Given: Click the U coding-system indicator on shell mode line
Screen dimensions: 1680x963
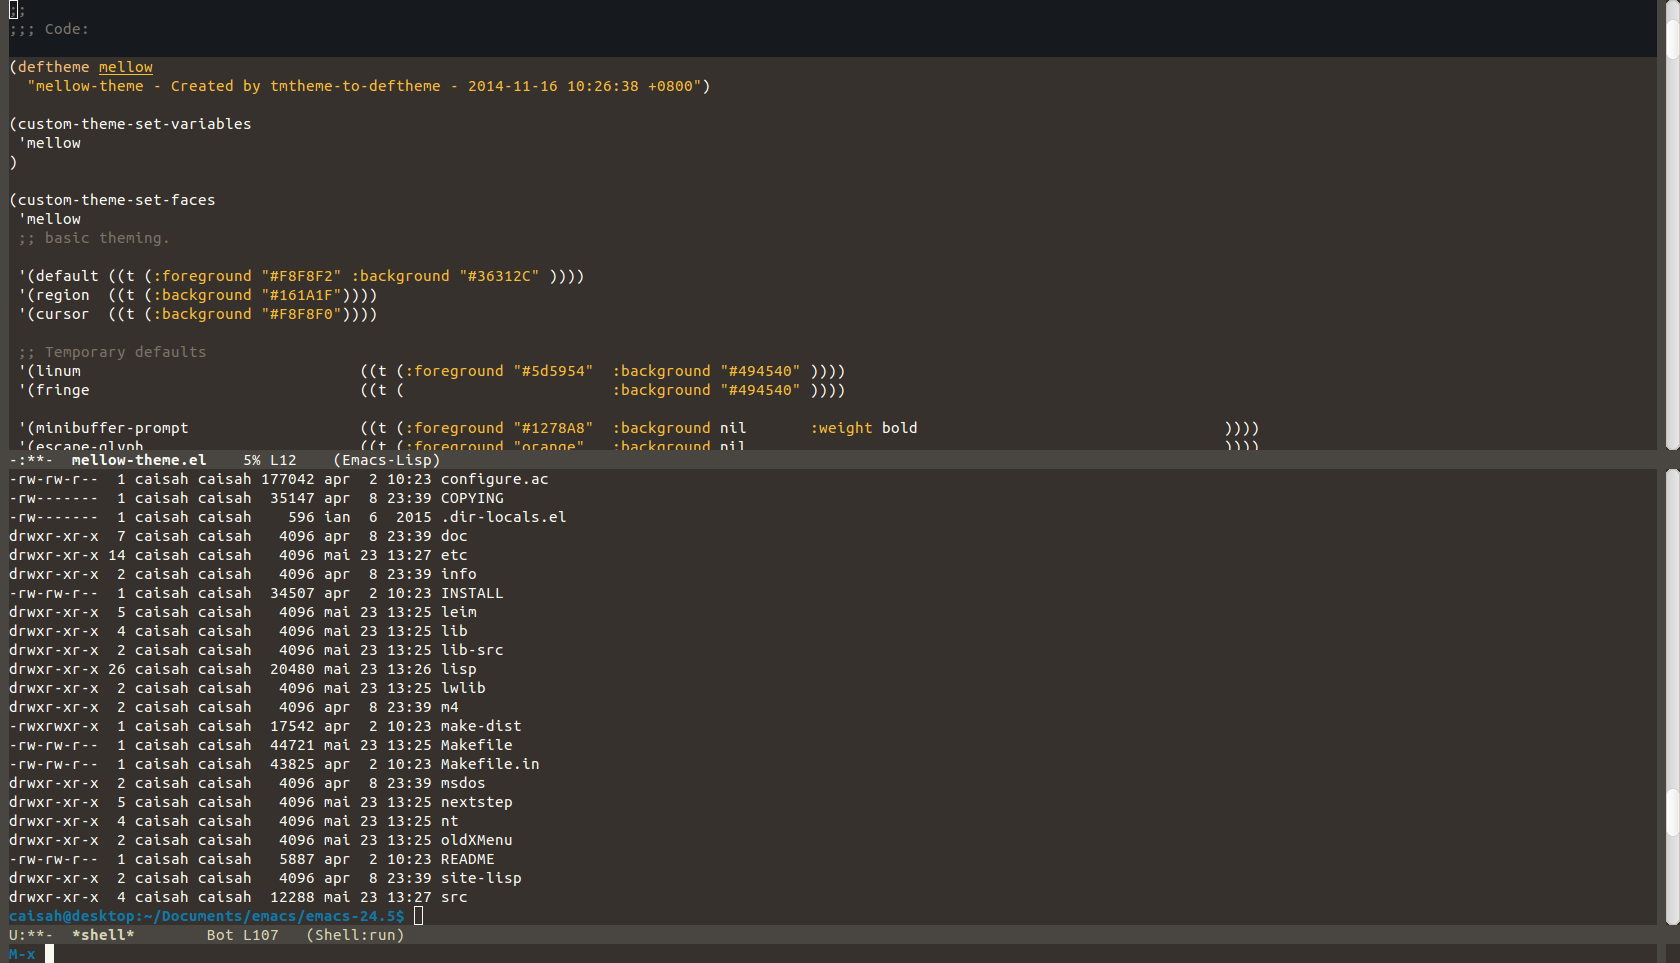Looking at the screenshot, I should [14, 935].
